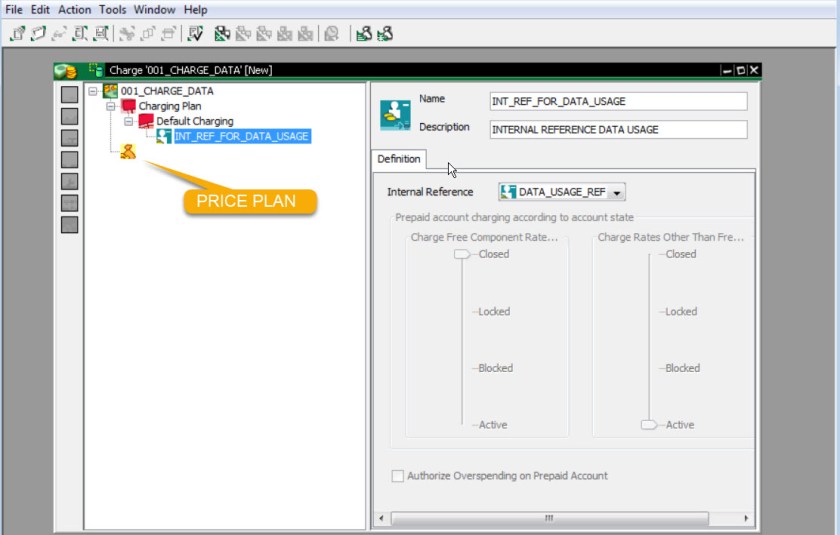Click the red Default Charging node icon
The height and width of the screenshot is (535, 840).
pos(146,121)
